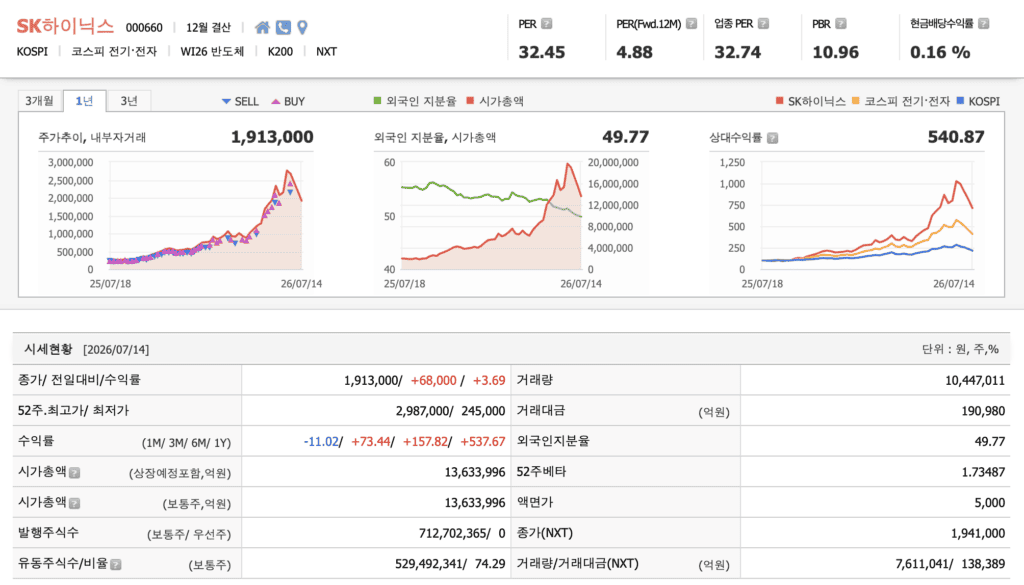
Task: Click the 단위 : 원, 주,% unit note
Action: (x=960, y=349)
